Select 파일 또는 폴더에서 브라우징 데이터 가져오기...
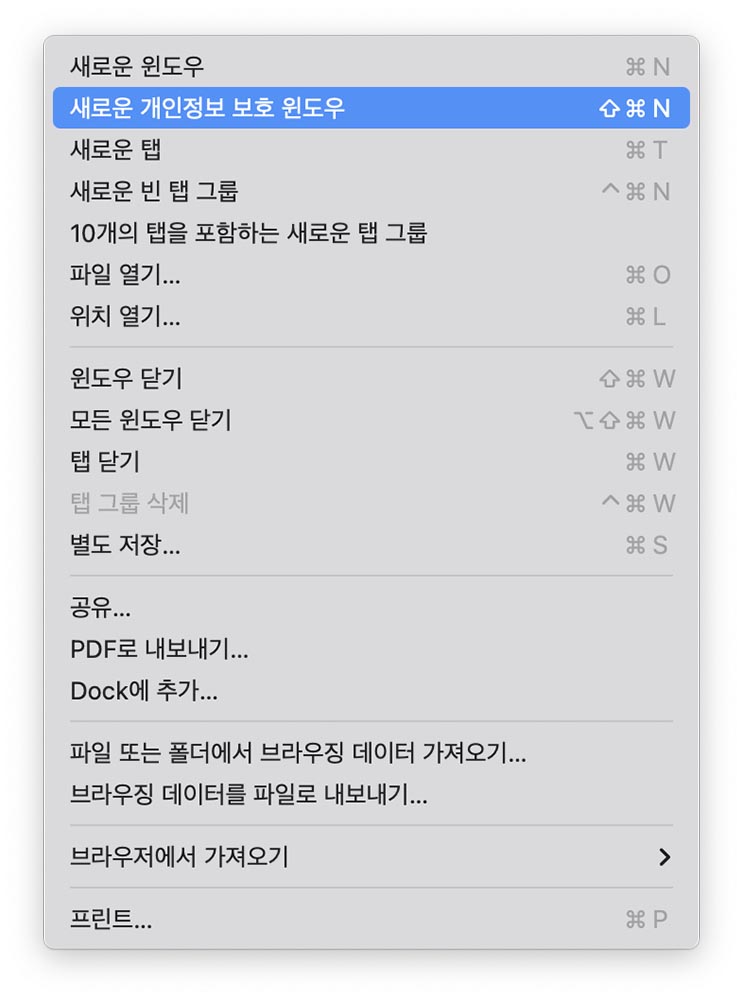Viewport: 743px width, 1000px height. 371,753
